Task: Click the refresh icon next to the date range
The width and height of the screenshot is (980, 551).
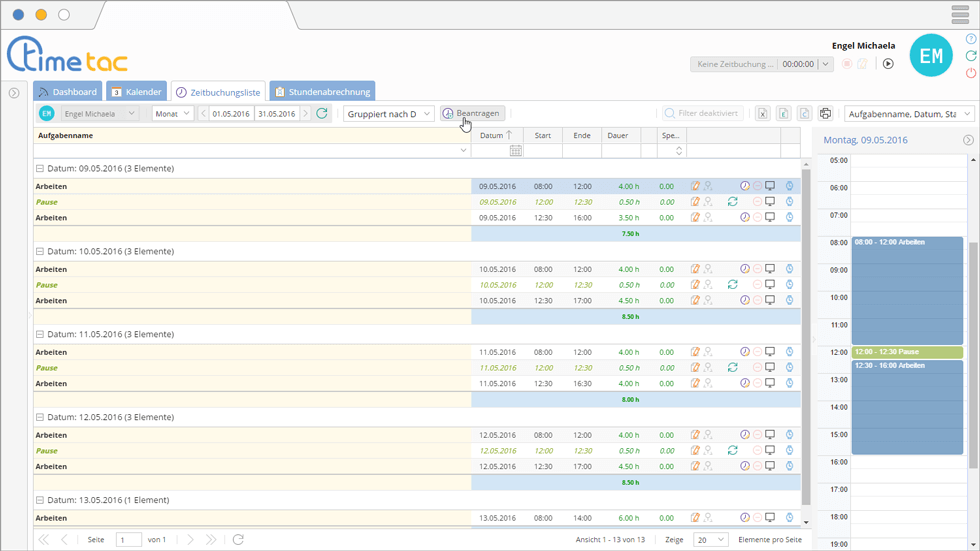Action: (x=322, y=114)
